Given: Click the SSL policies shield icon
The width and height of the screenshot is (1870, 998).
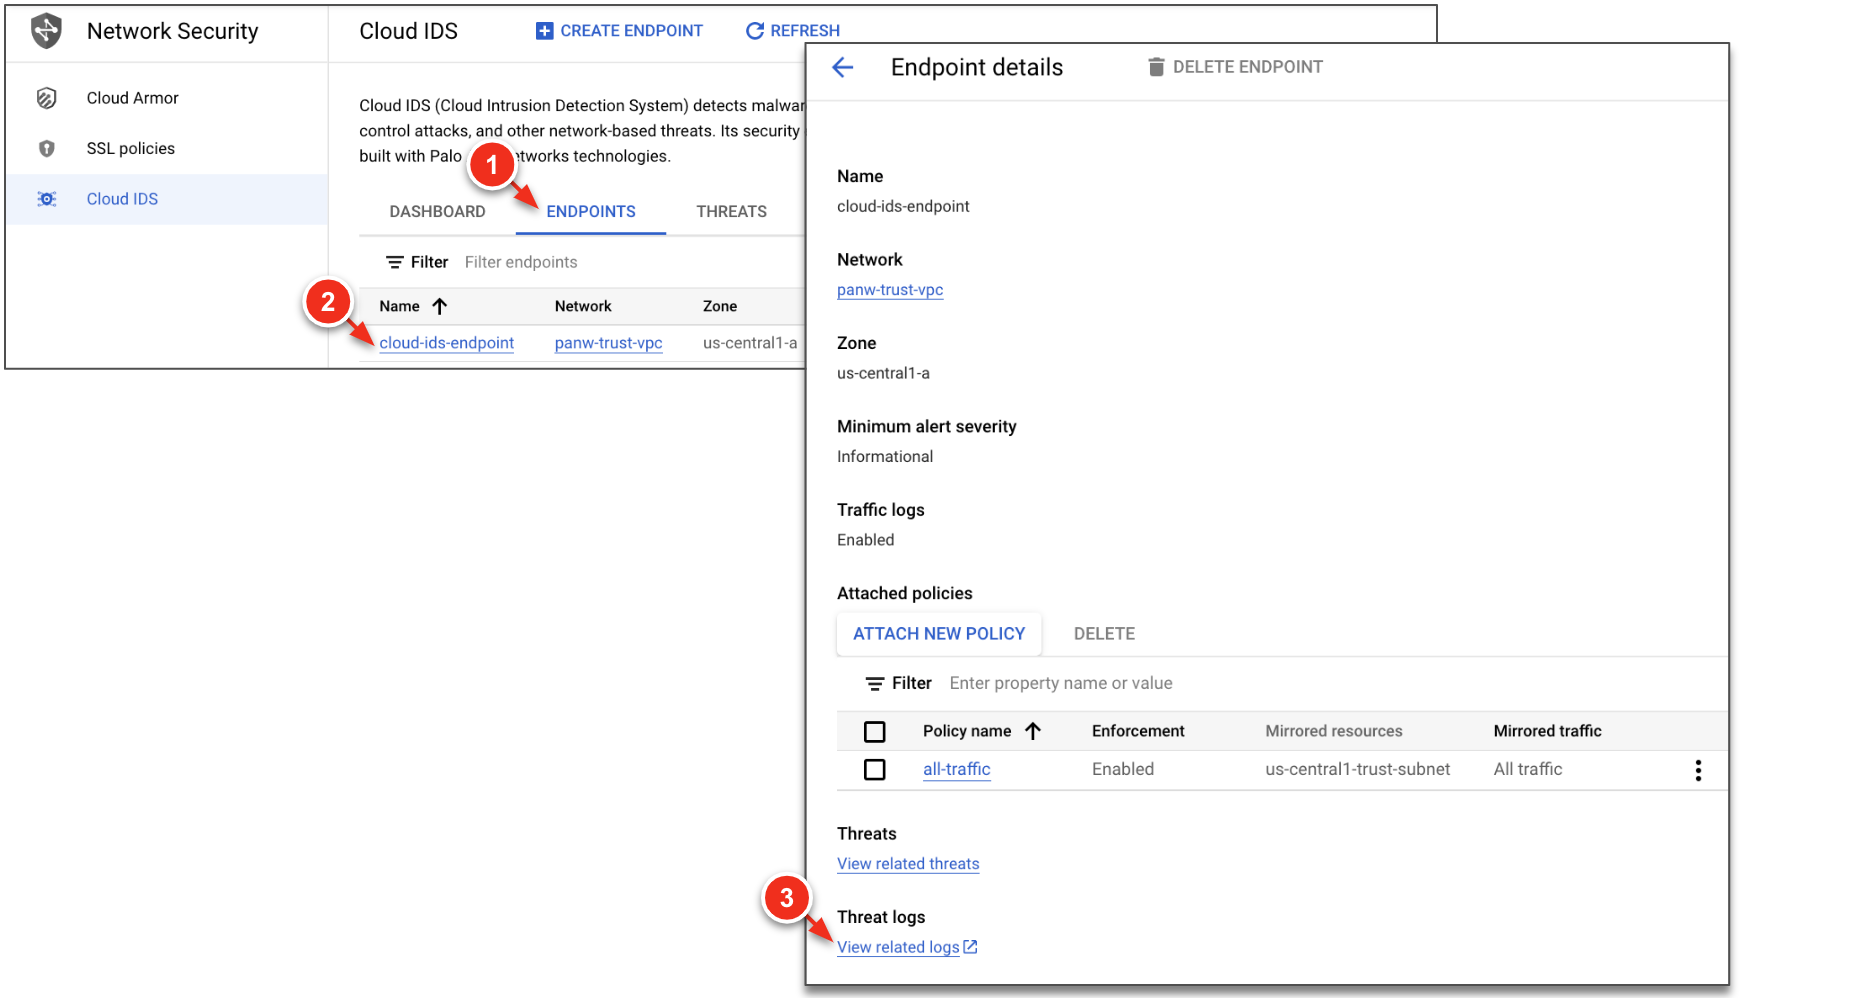Looking at the screenshot, I should pos(46,149).
